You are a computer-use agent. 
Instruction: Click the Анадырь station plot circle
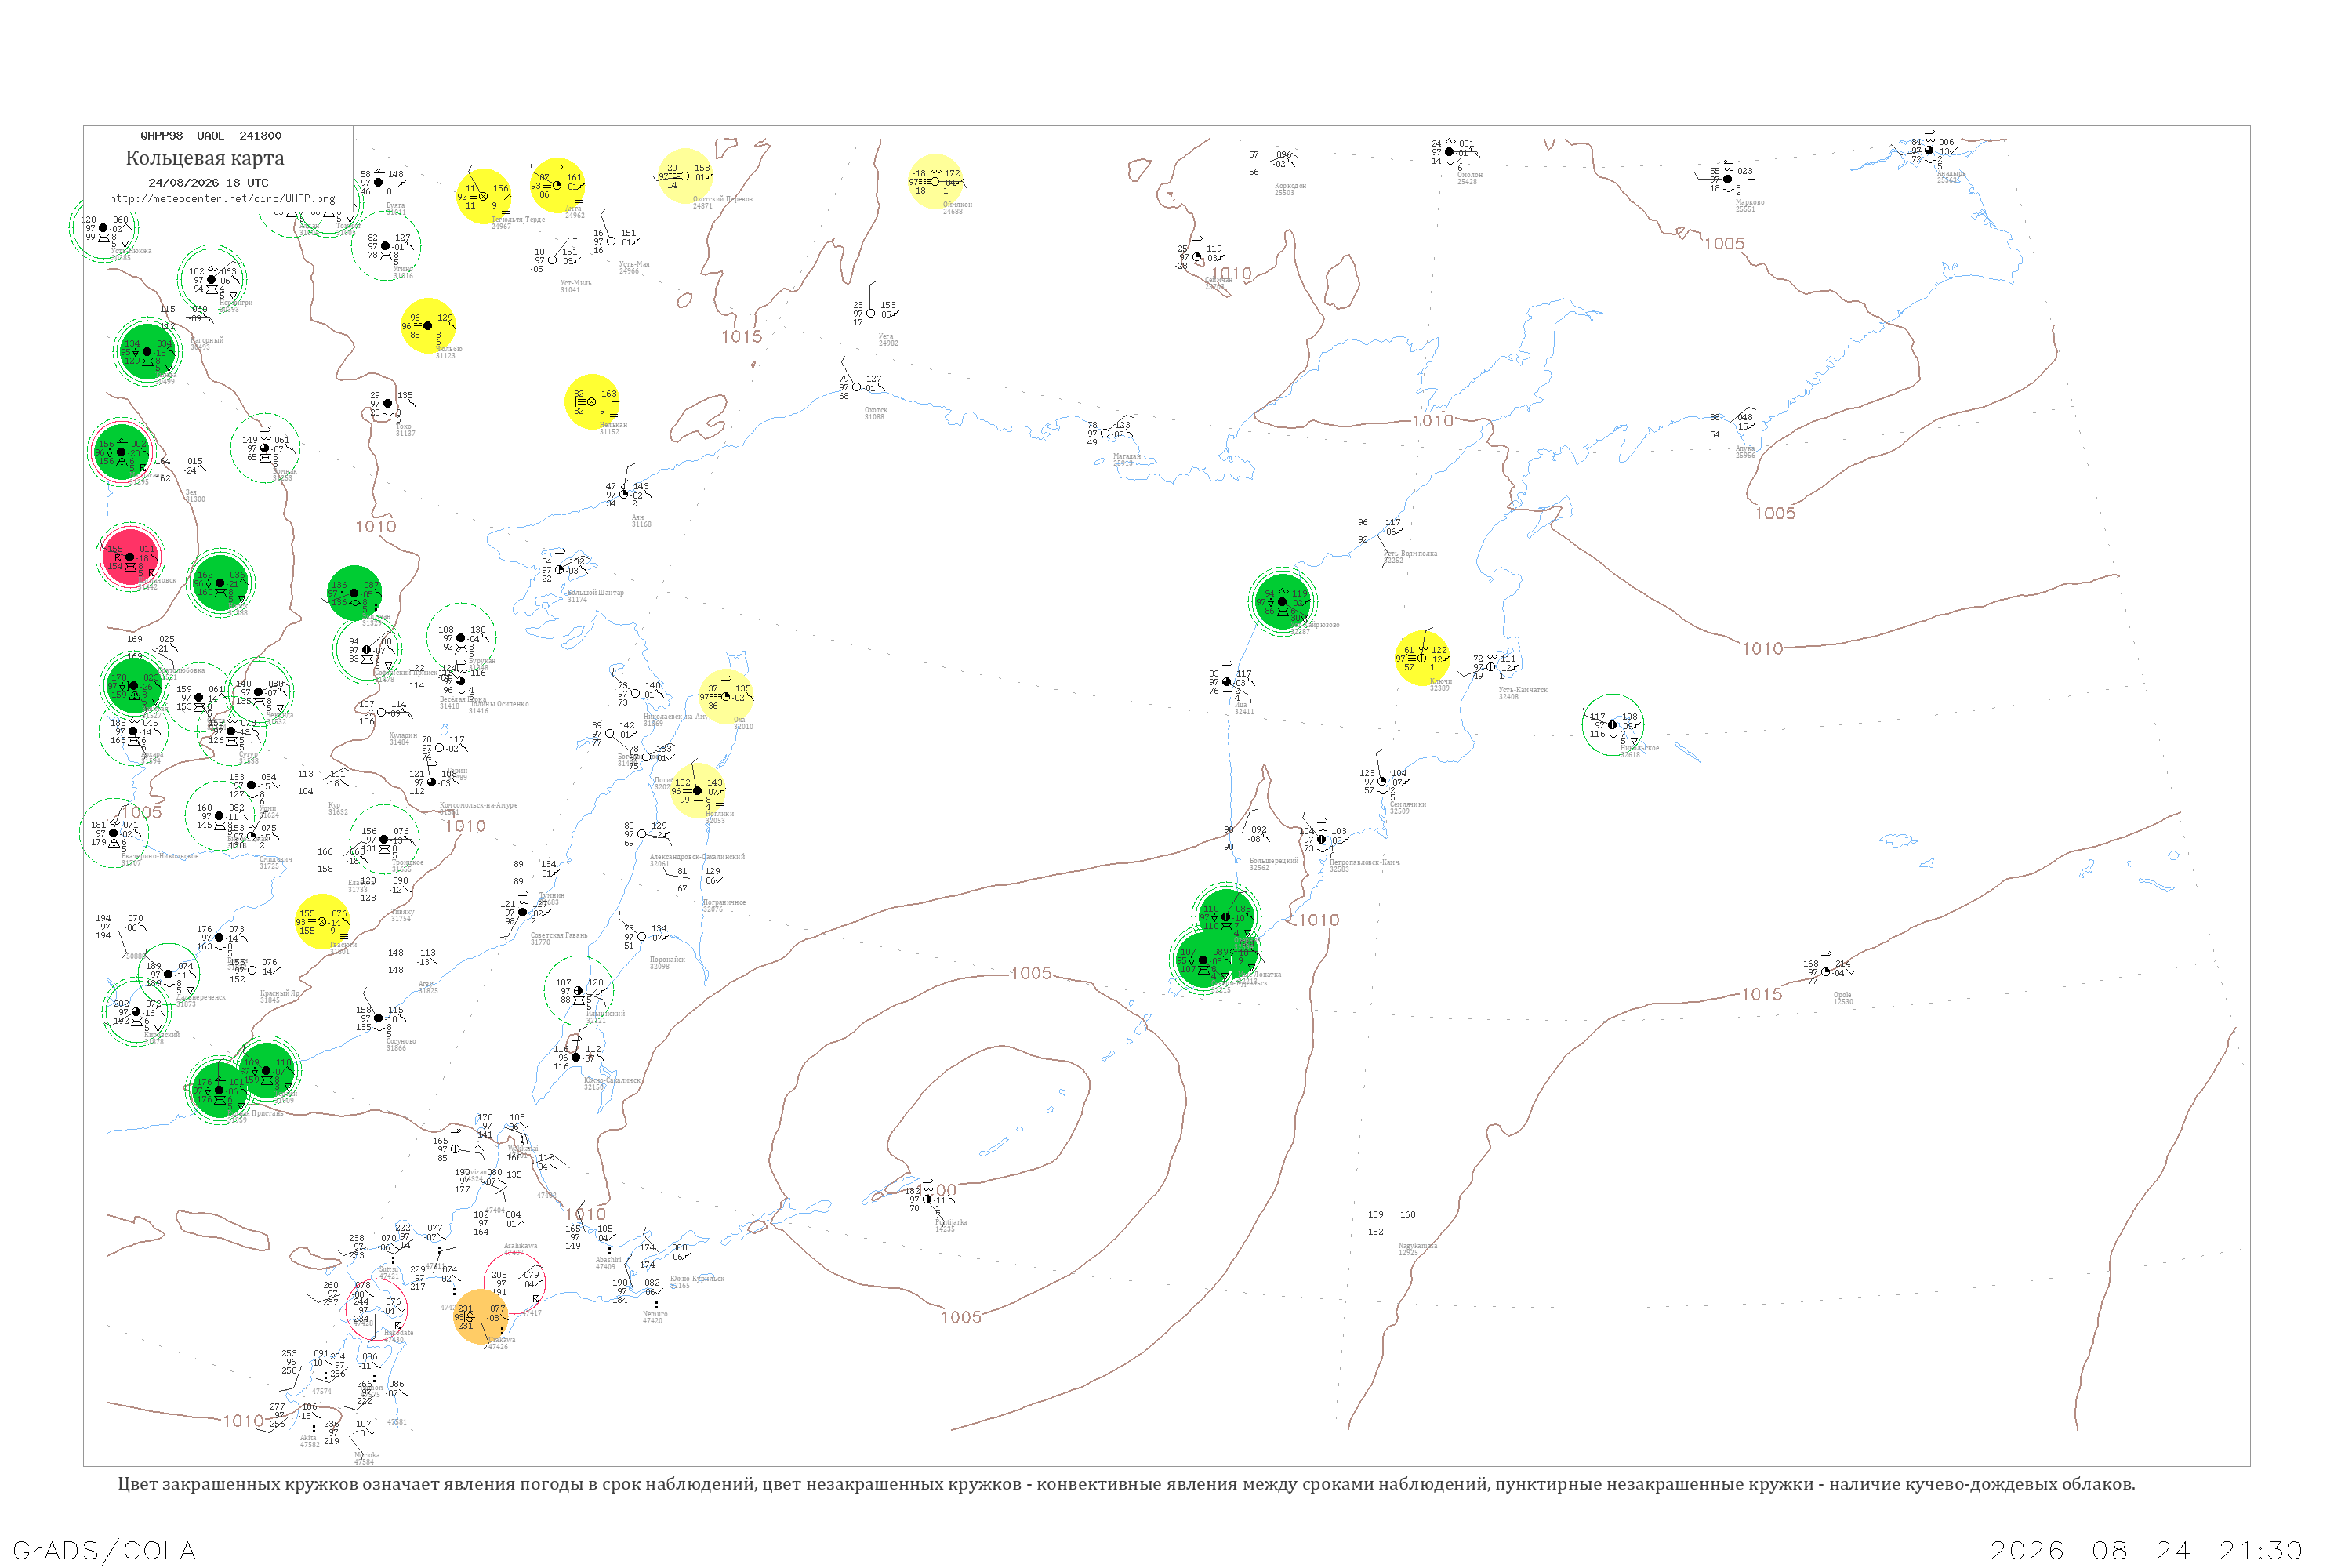pyautogui.click(x=1930, y=151)
